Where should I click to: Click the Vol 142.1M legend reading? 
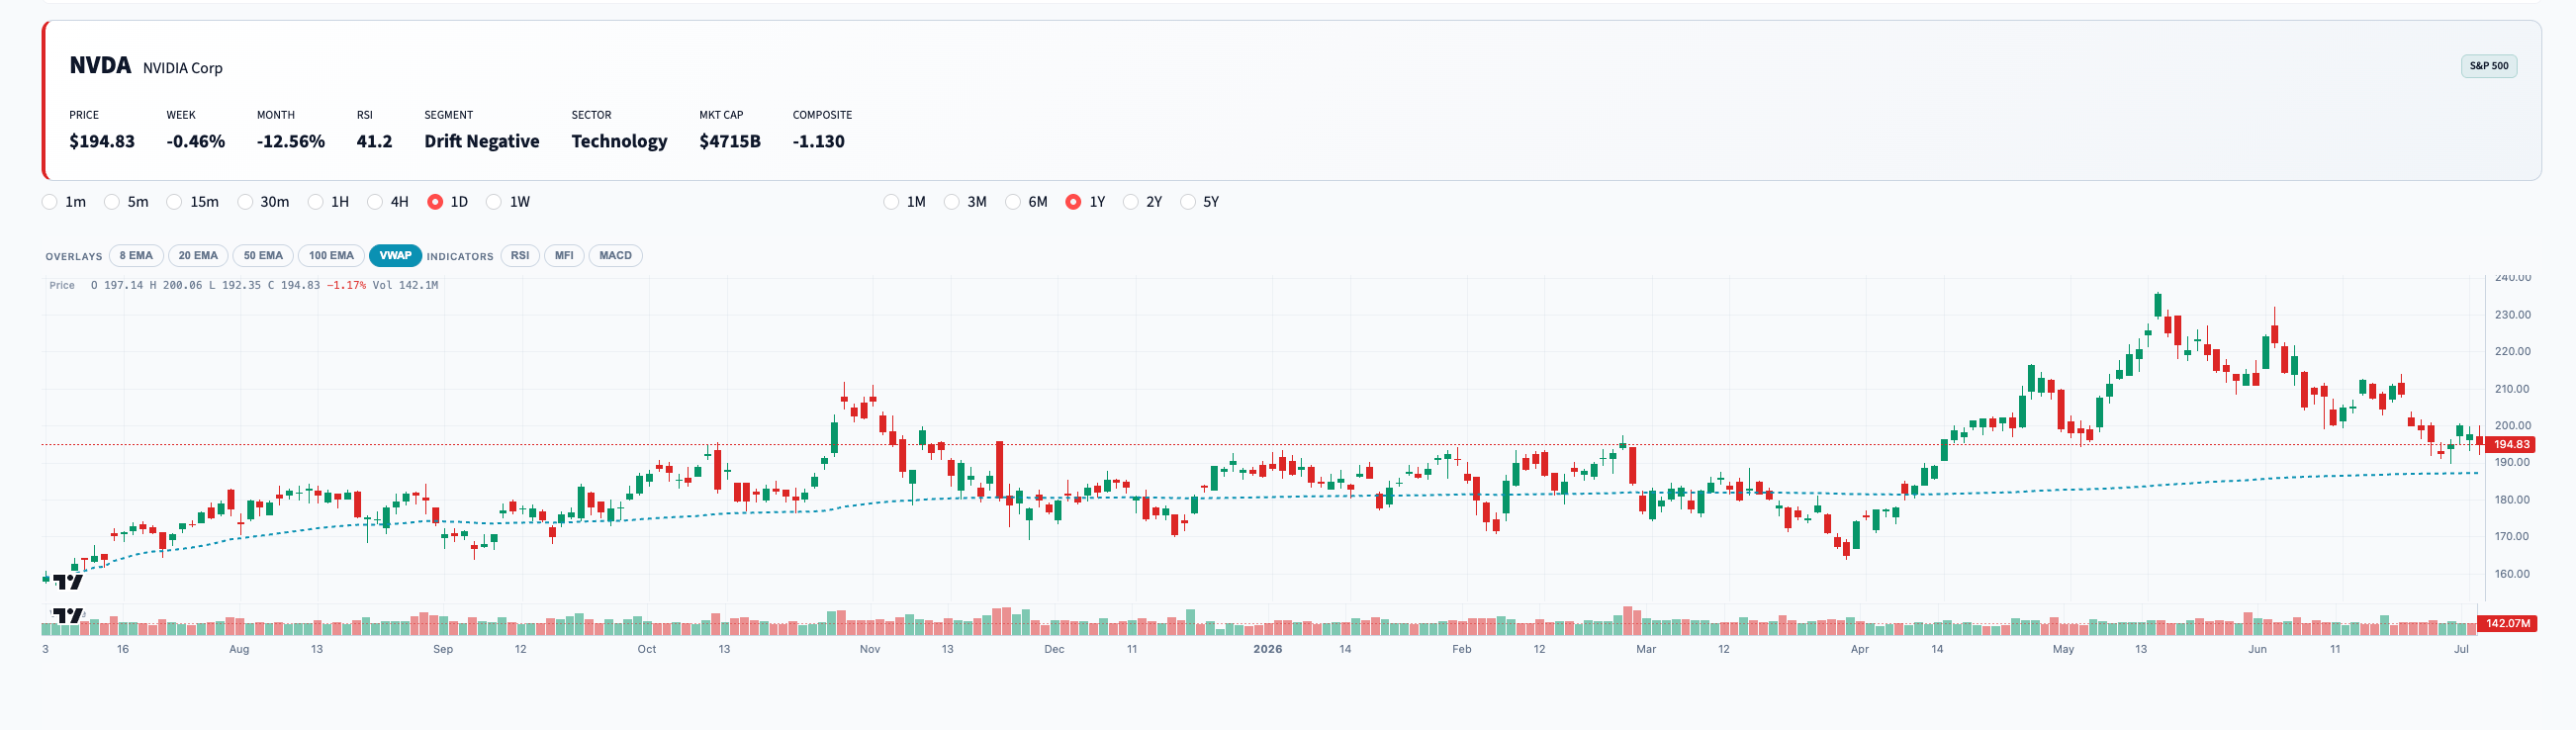[405, 286]
